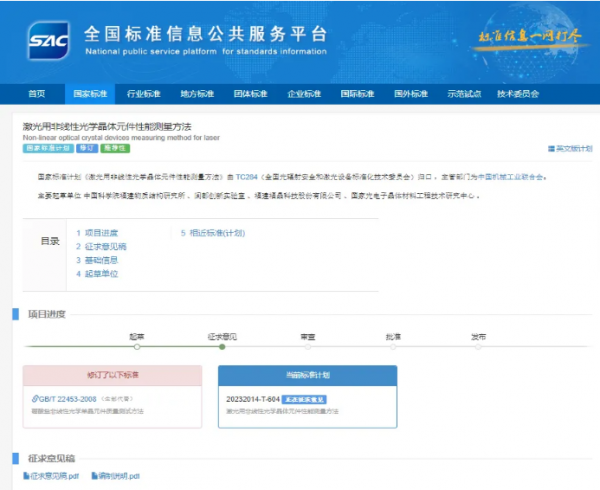Click the 修订 tag badge

[86, 148]
